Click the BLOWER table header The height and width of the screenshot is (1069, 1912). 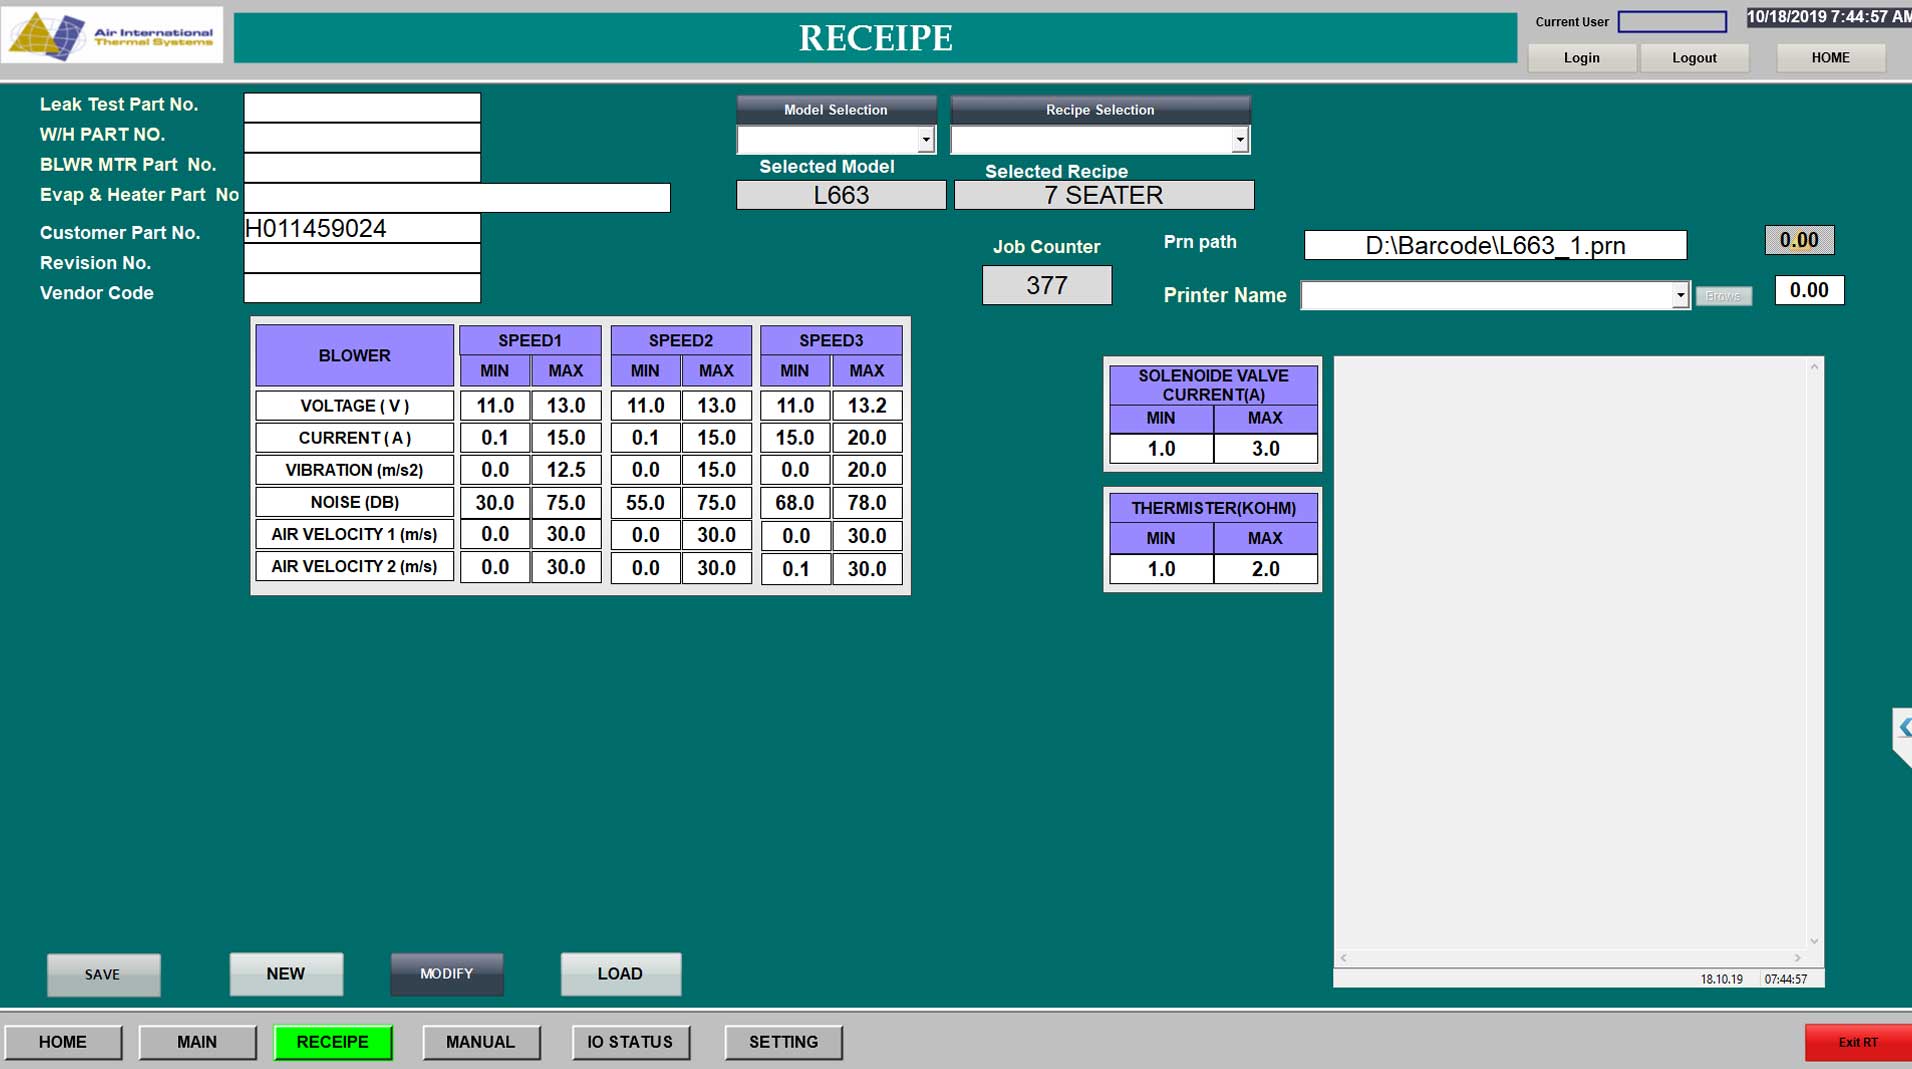(x=355, y=356)
